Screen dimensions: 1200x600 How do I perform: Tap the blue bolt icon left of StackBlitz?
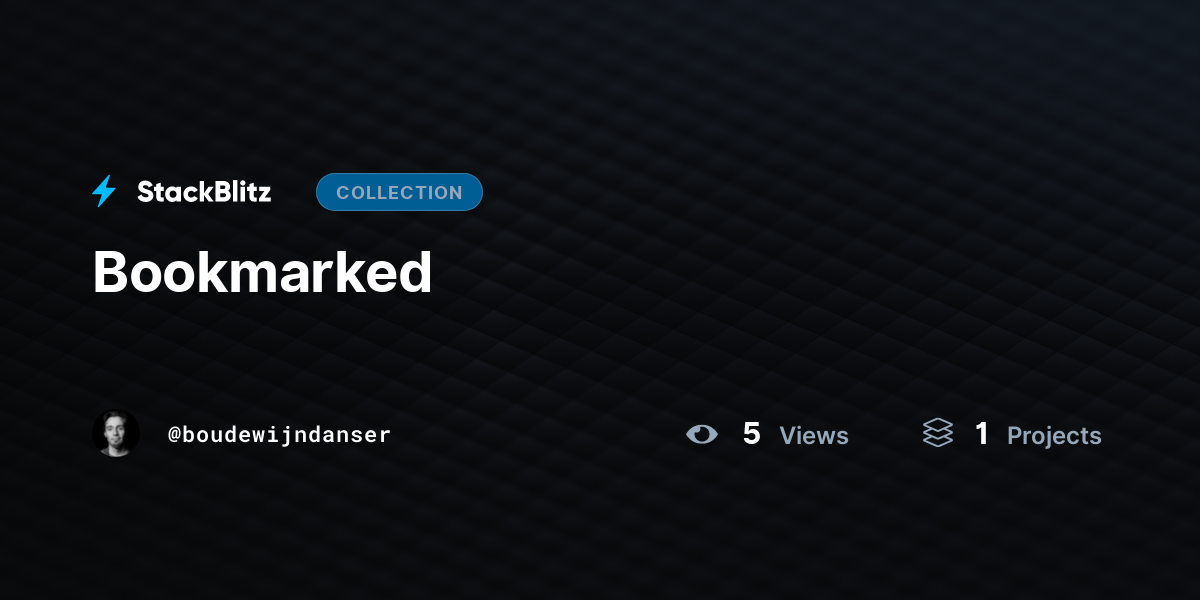[x=104, y=192]
